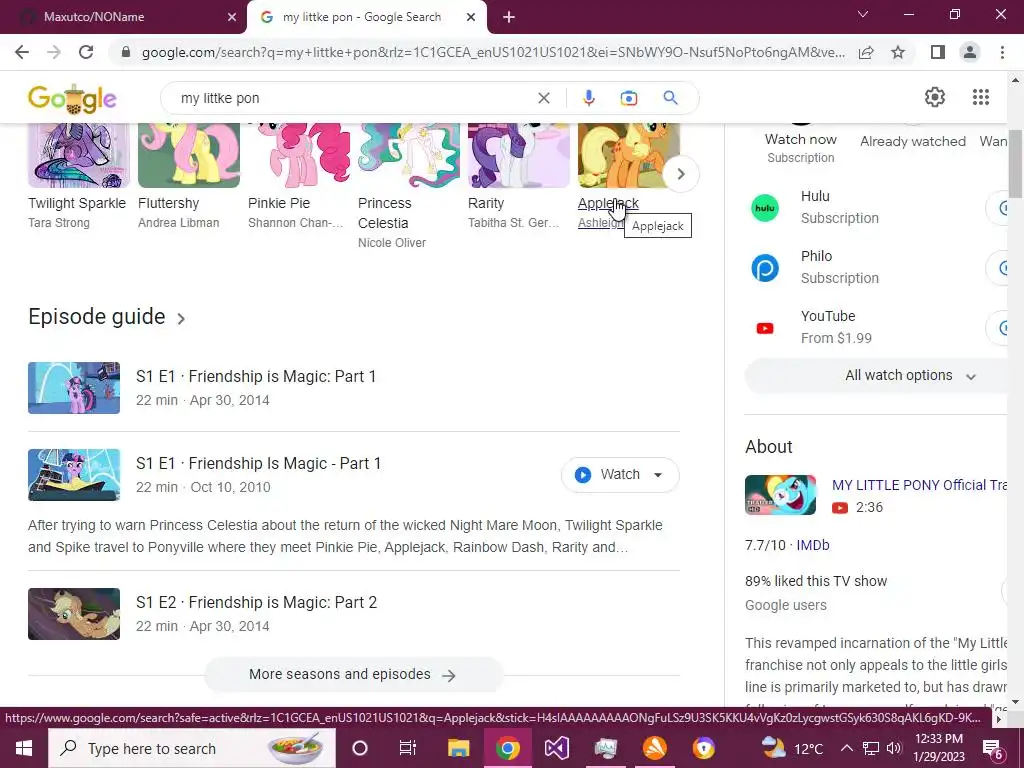Click More seasons and episodes button
1024x768 pixels.
coord(353,675)
